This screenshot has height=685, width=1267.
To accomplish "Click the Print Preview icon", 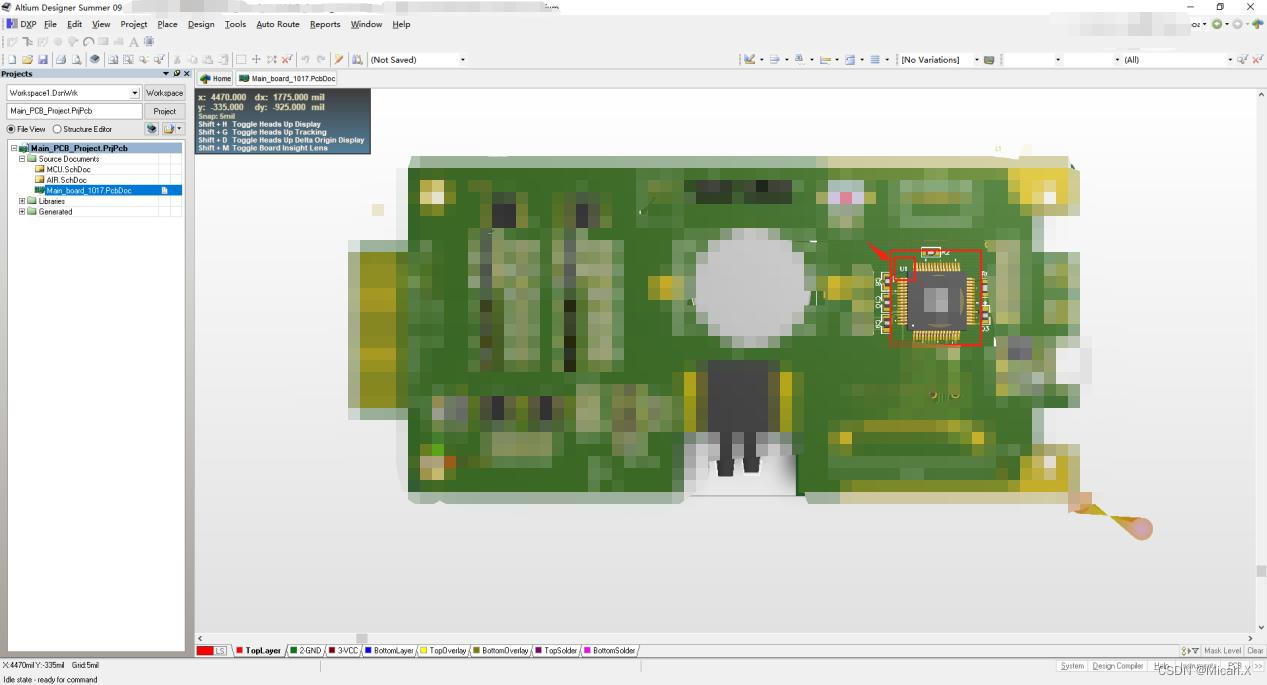I will click(x=78, y=59).
